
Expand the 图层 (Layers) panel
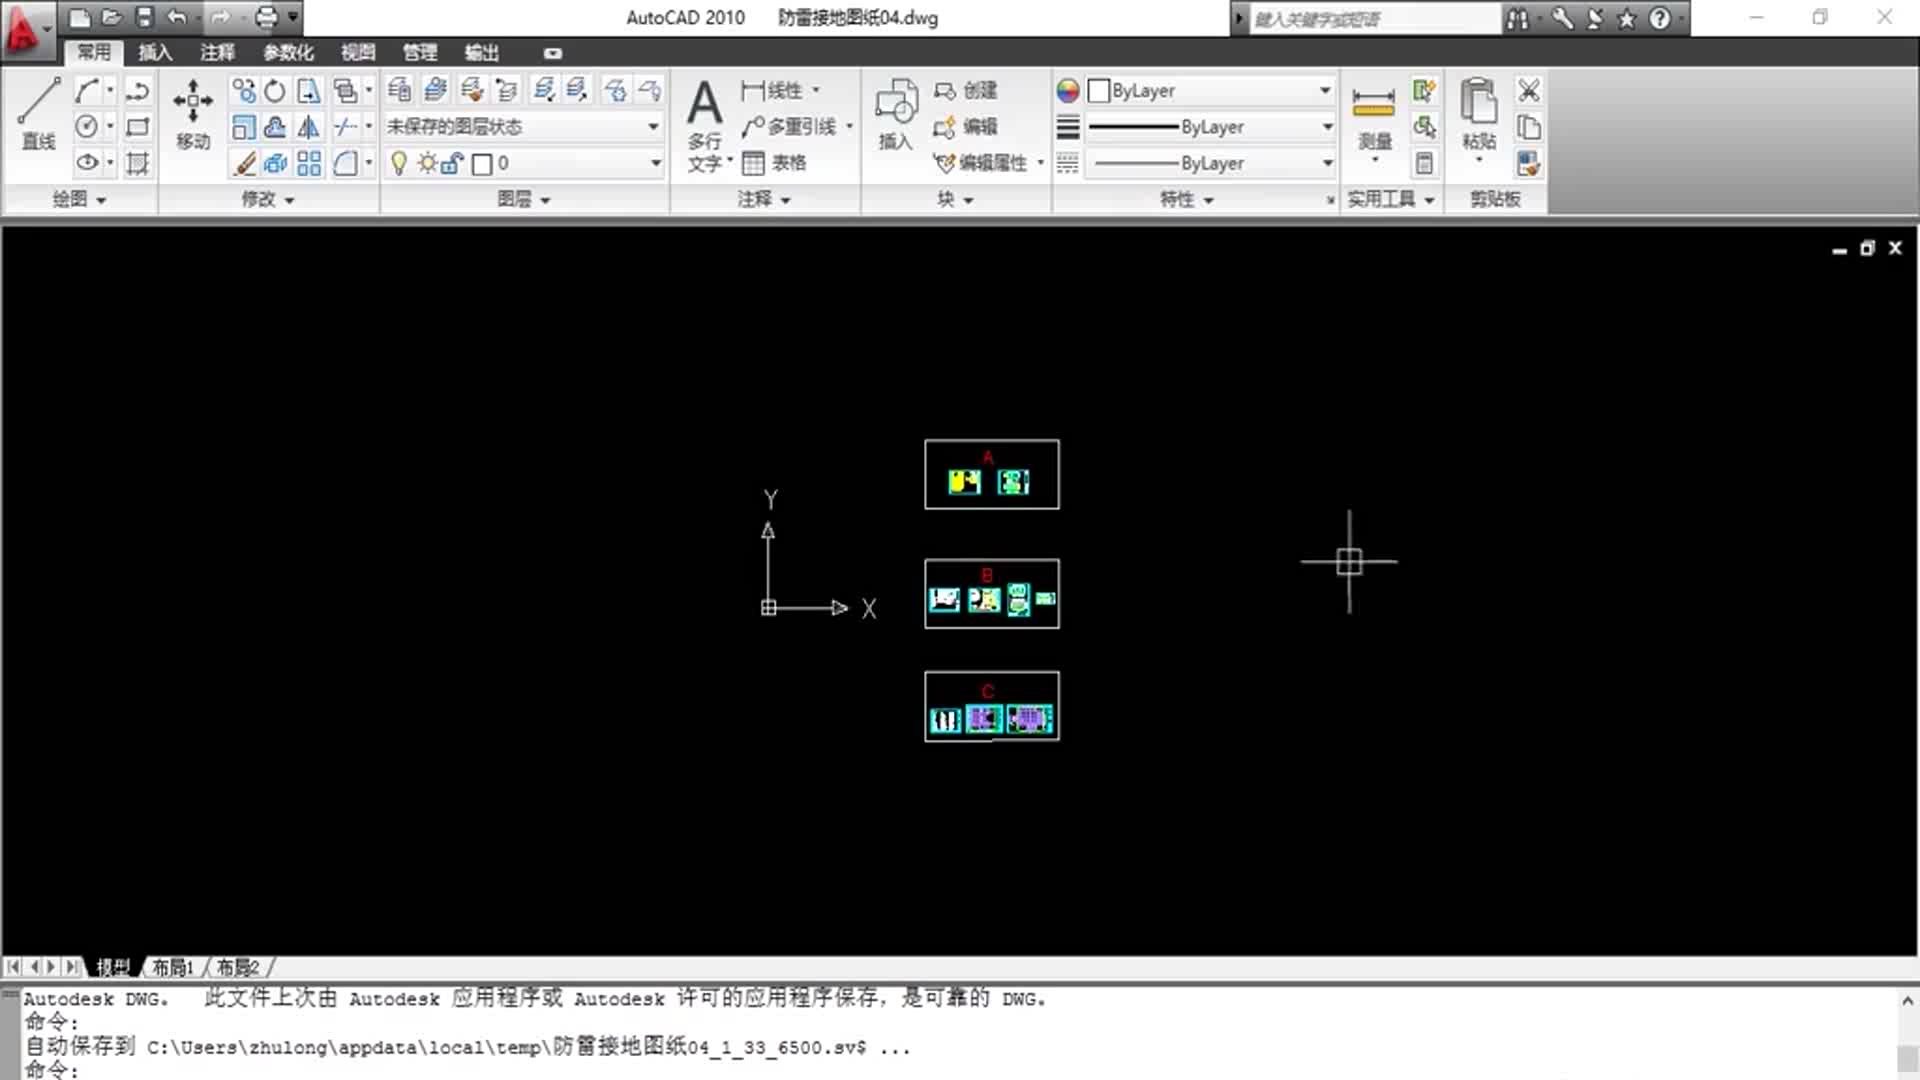[524, 199]
